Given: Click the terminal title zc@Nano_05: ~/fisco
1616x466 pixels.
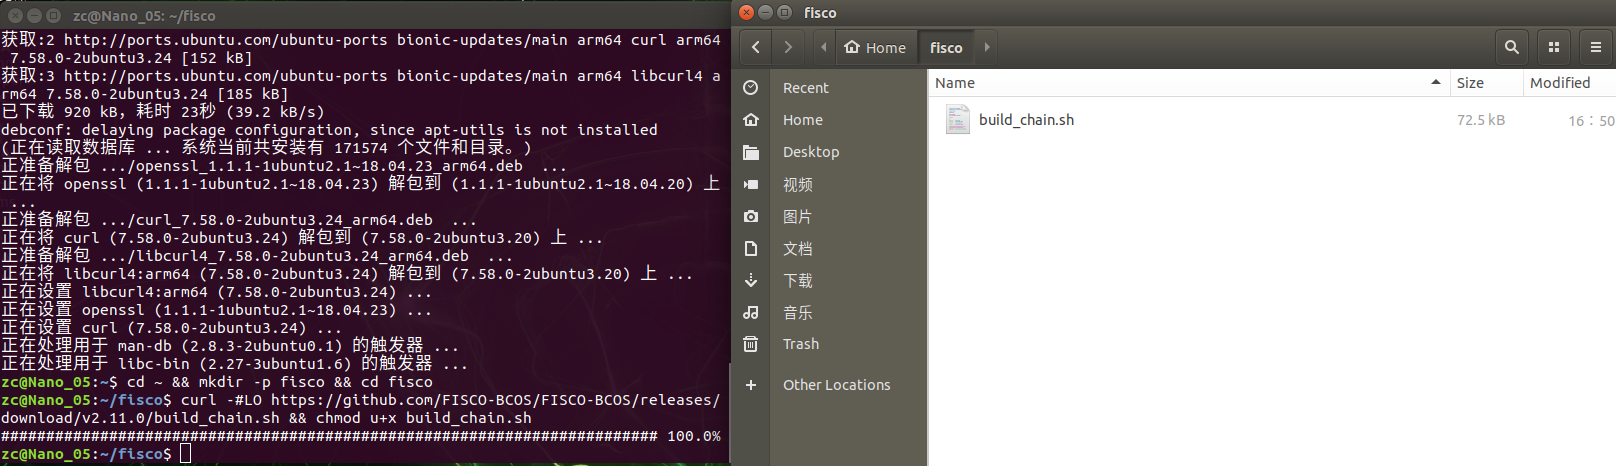Looking at the screenshot, I should (x=144, y=16).
